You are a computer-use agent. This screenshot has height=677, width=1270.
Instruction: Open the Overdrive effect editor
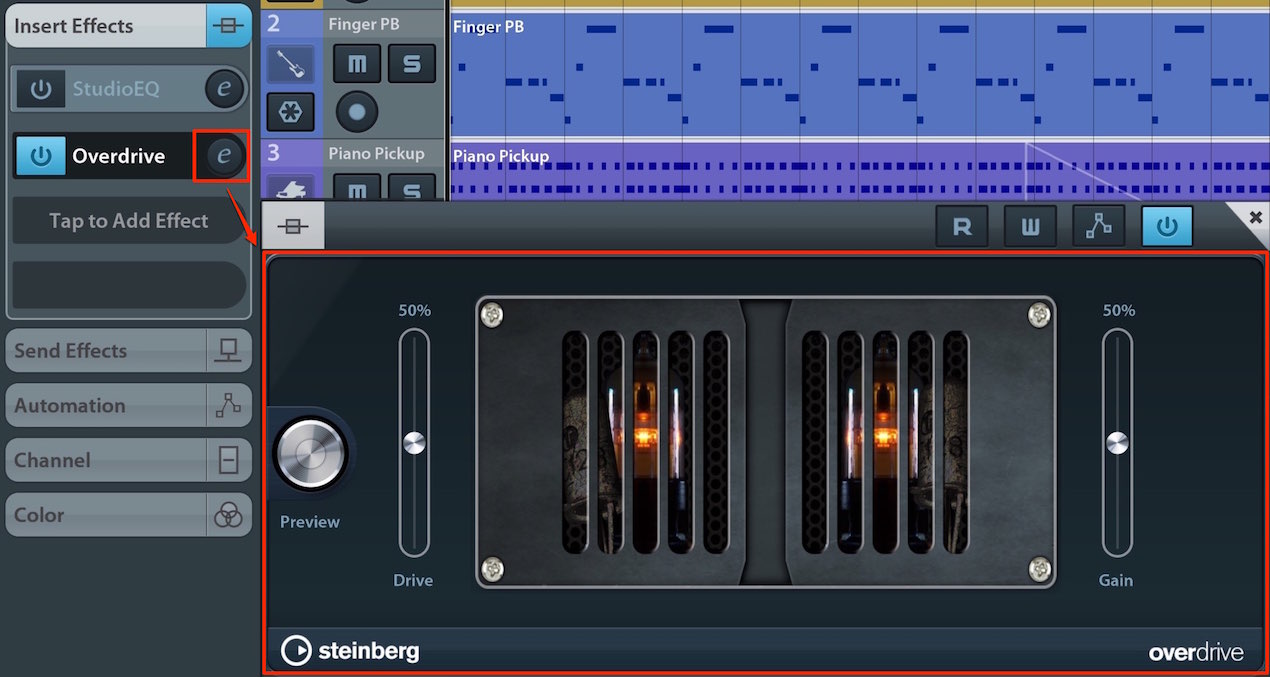(224, 156)
